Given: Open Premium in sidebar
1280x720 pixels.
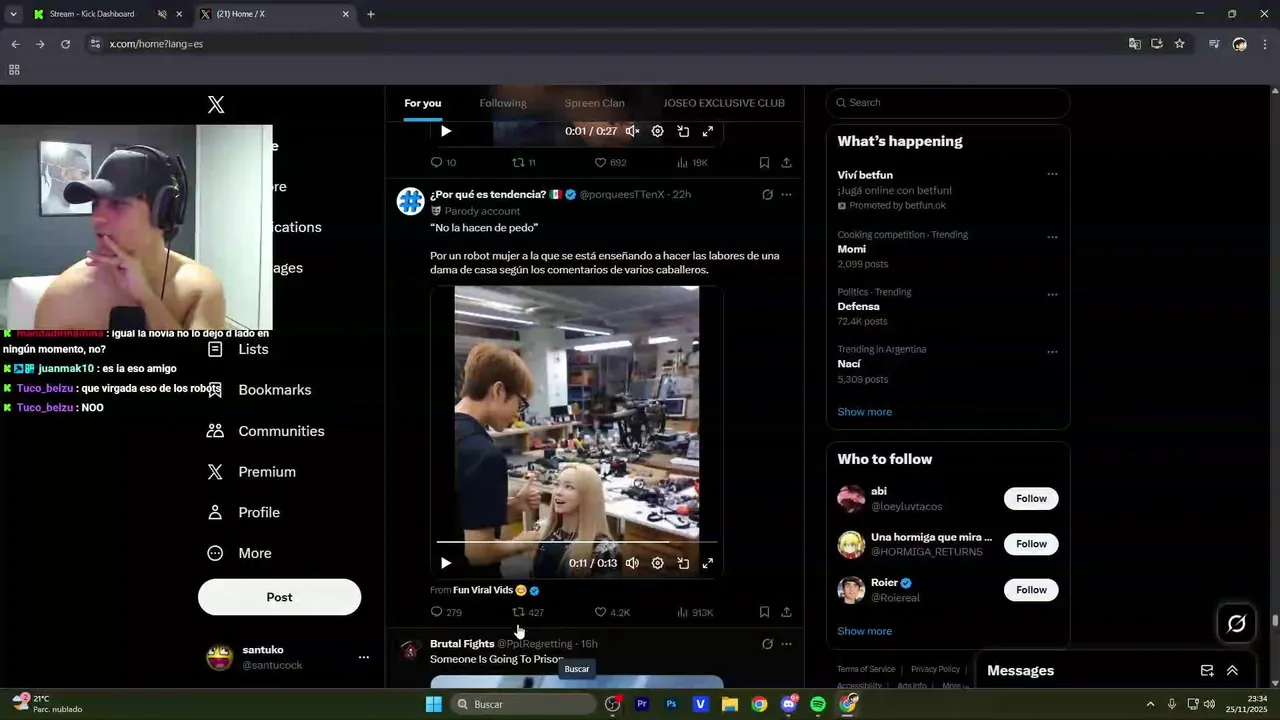Looking at the screenshot, I should (x=252, y=472).
